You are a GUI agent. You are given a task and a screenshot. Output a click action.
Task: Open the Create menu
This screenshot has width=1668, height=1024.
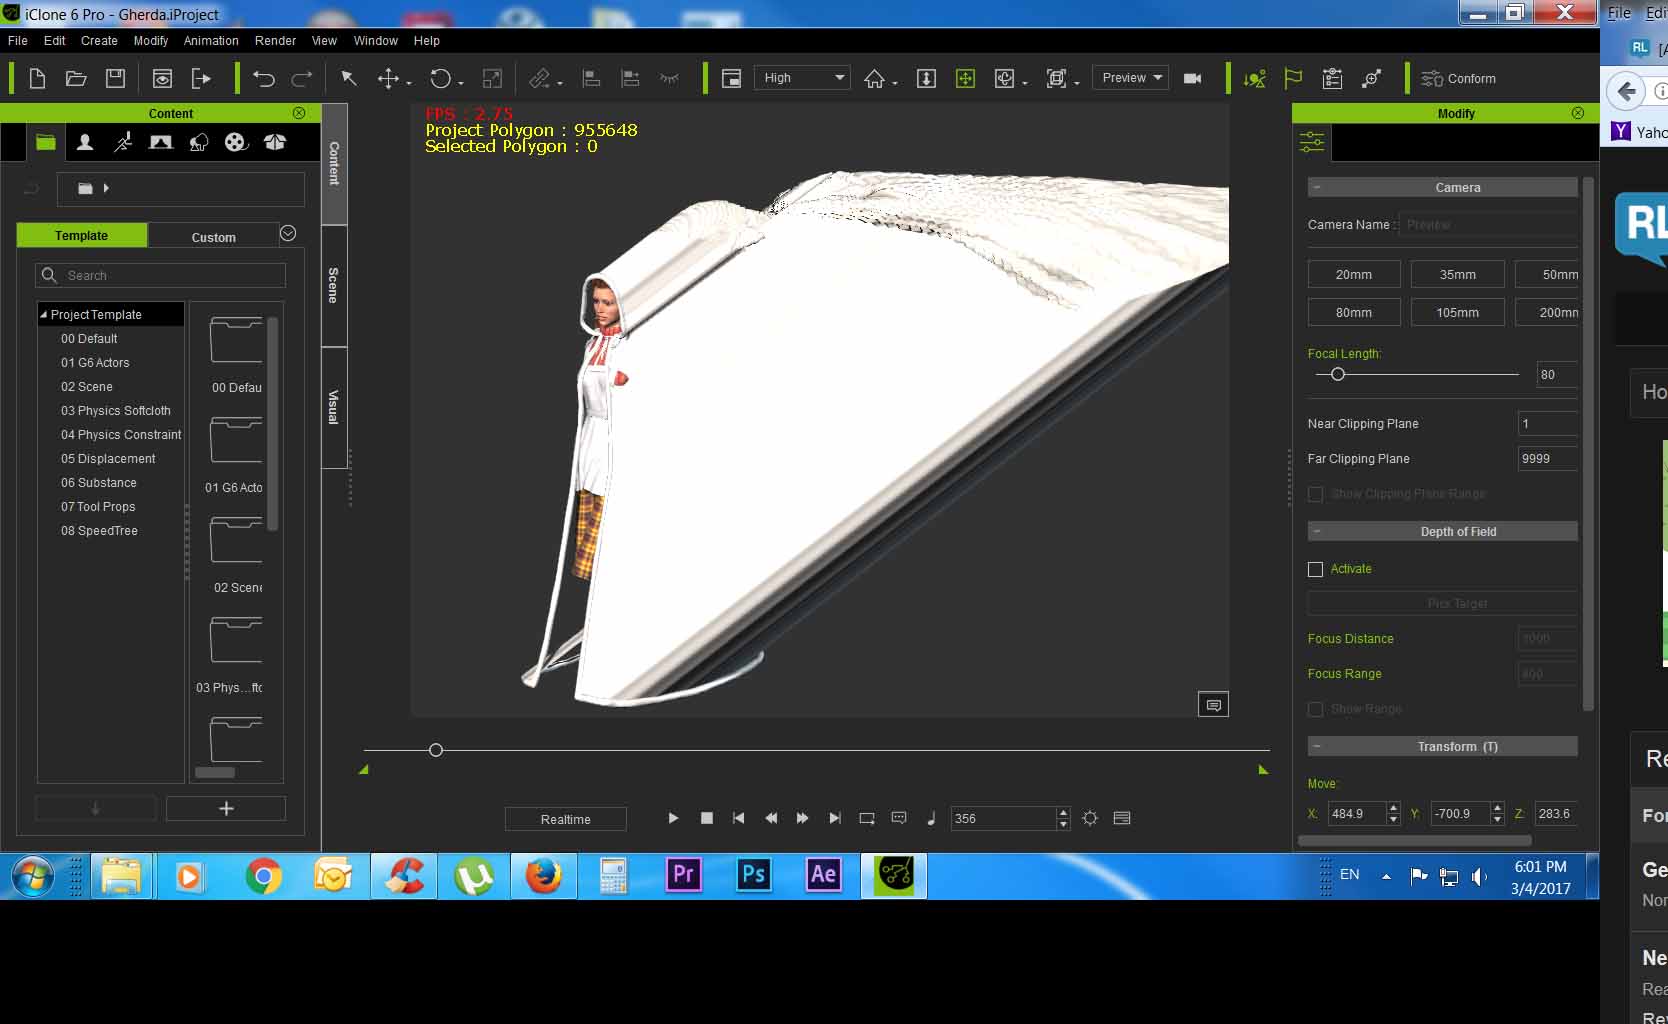coord(99,41)
